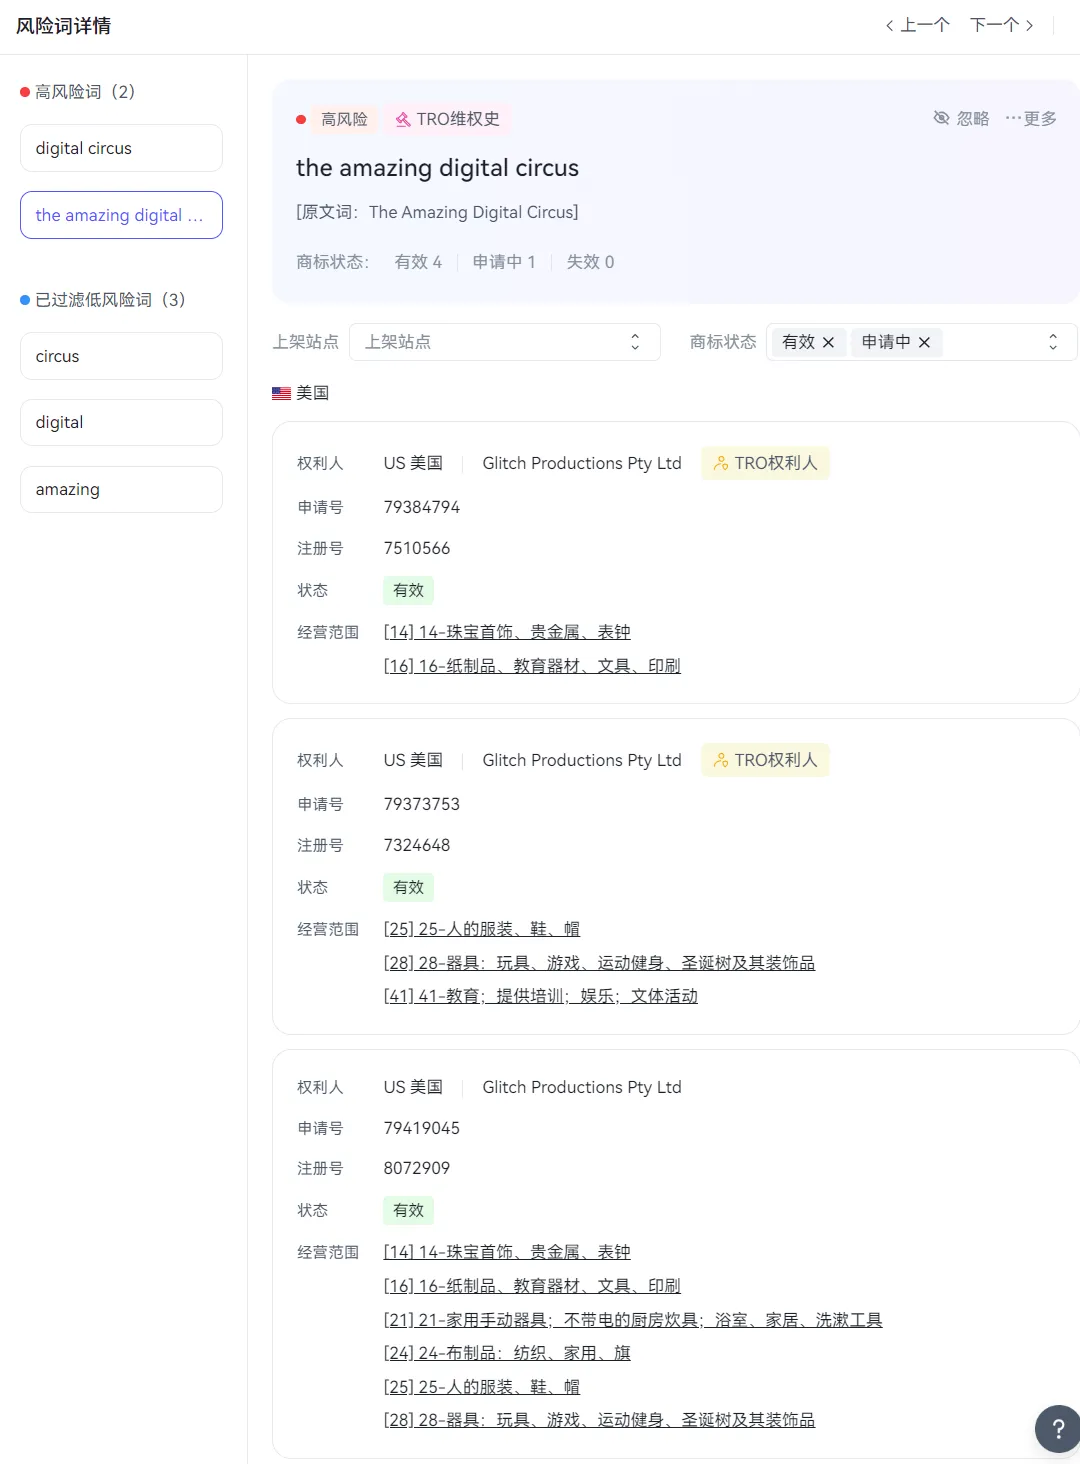Select filtered low-risk word circus

point(121,356)
